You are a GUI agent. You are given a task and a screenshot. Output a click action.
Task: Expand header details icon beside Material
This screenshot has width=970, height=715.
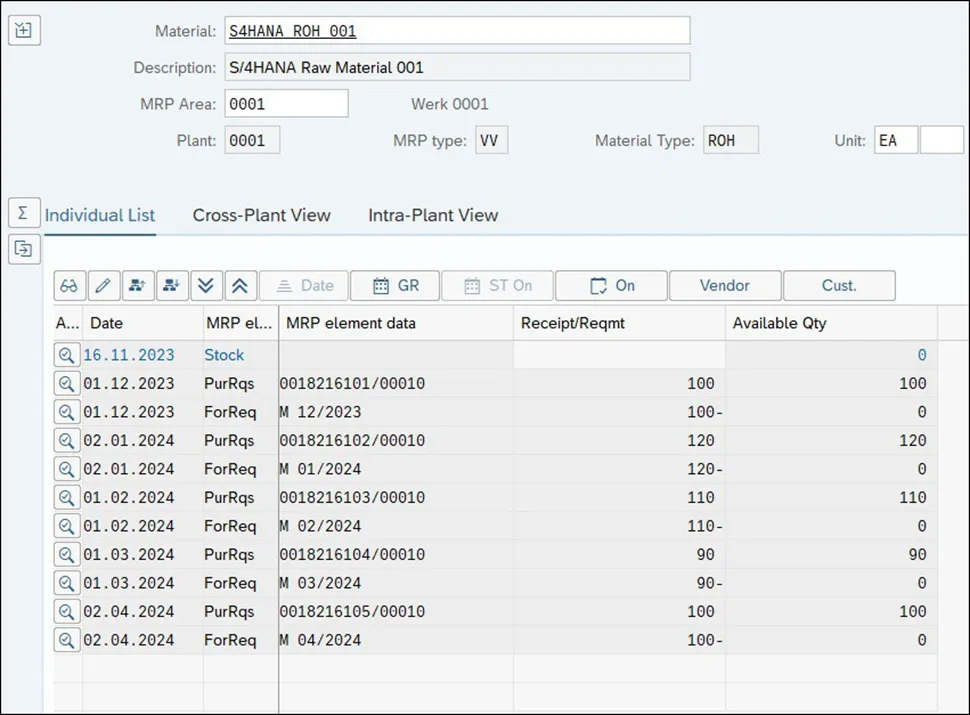pos(24,30)
